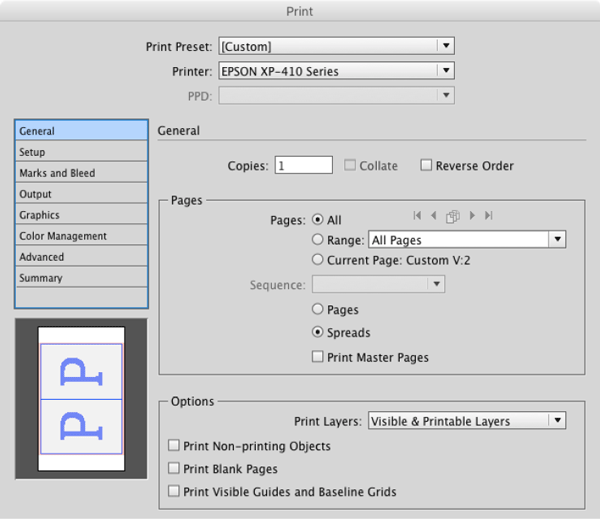The width and height of the screenshot is (600, 519).
Task: Switch to the Setup panel
Action: point(81,152)
